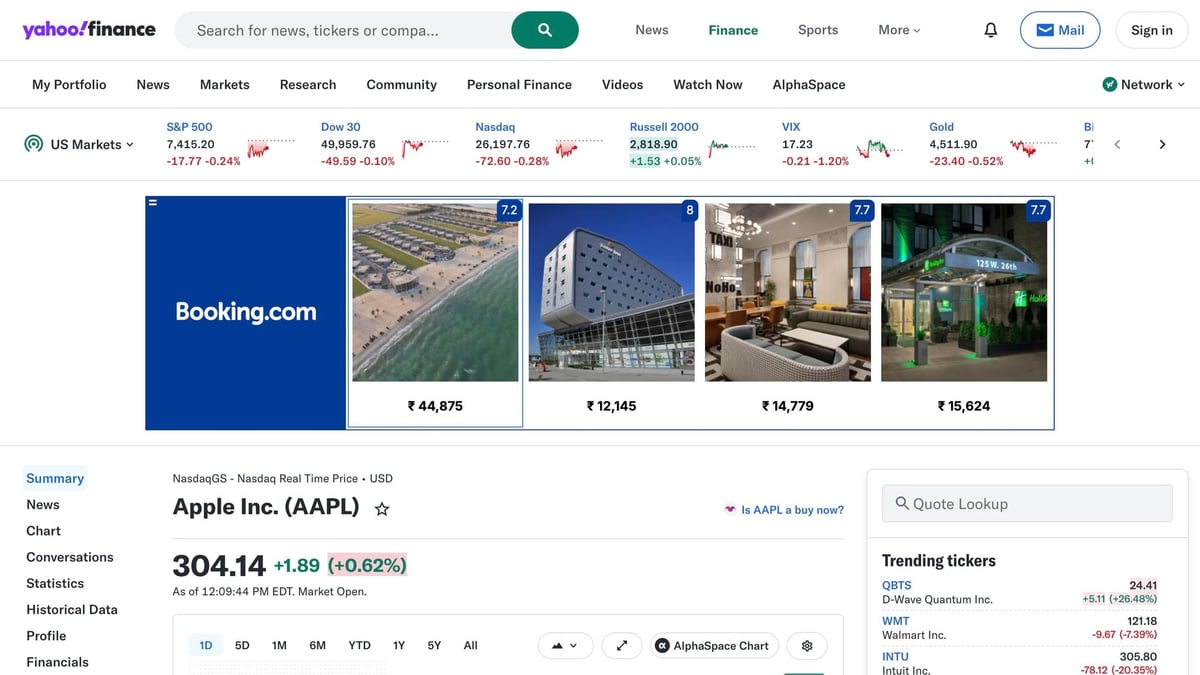Select Conversations in the left sidebar
The height and width of the screenshot is (675, 1200).
click(x=70, y=557)
